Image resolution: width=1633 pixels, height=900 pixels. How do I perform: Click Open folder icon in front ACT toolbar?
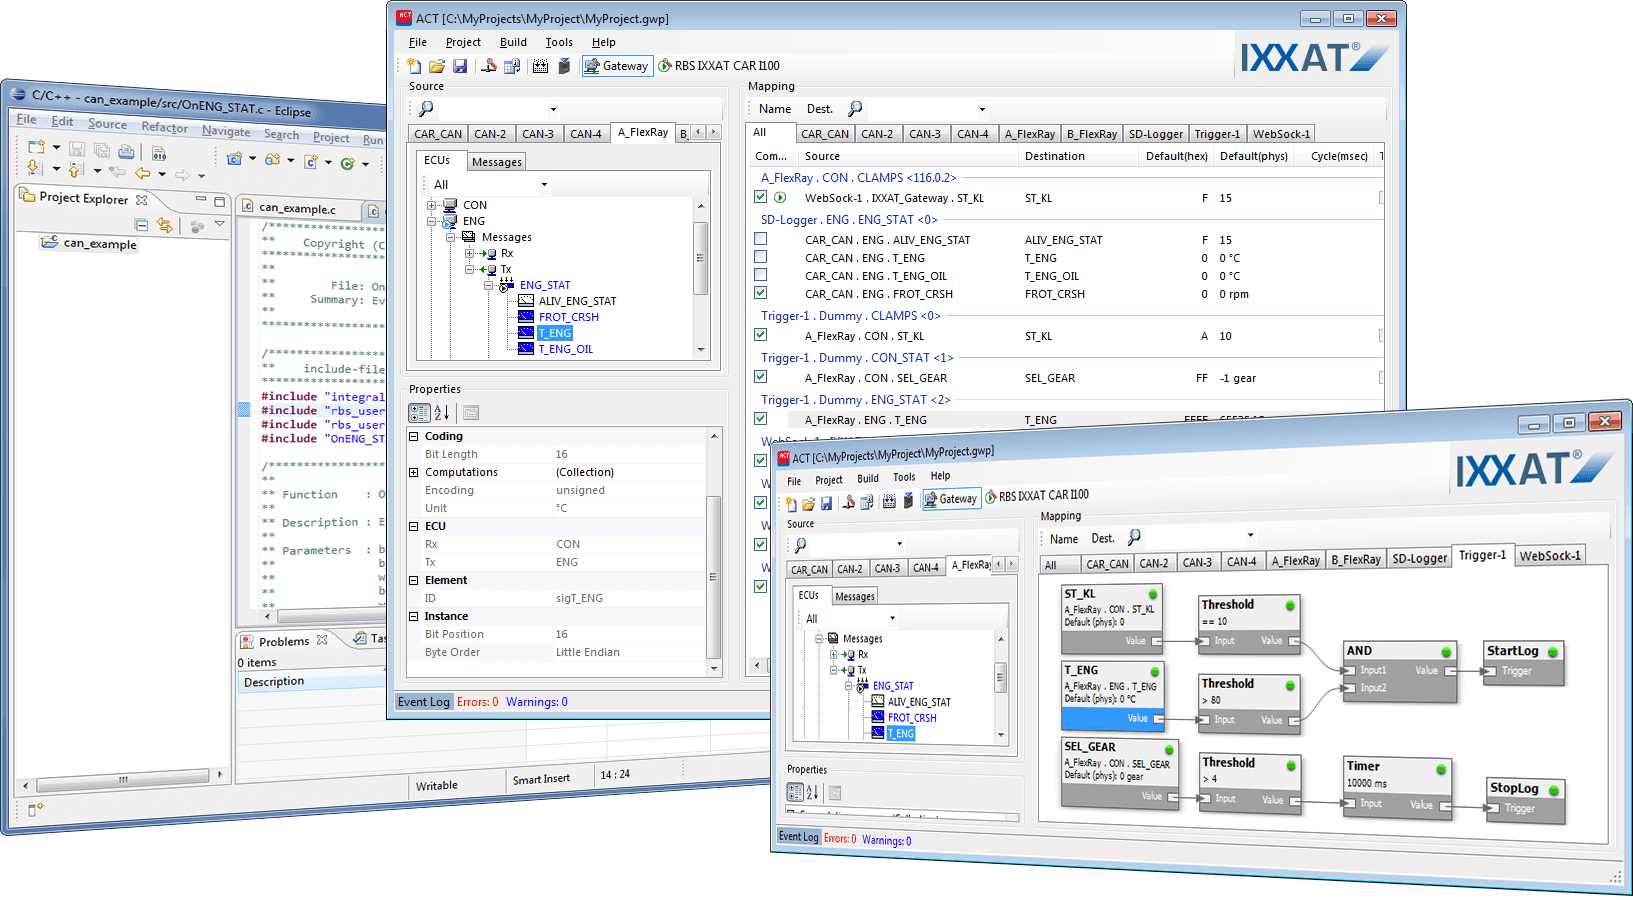tap(808, 504)
